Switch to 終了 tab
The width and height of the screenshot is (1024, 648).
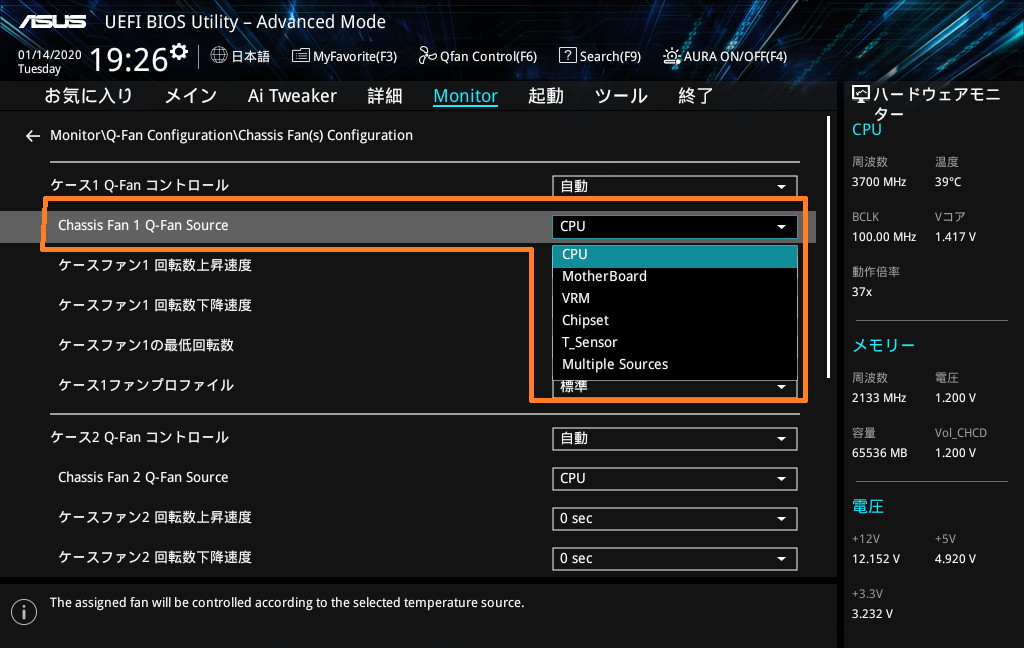coord(696,96)
